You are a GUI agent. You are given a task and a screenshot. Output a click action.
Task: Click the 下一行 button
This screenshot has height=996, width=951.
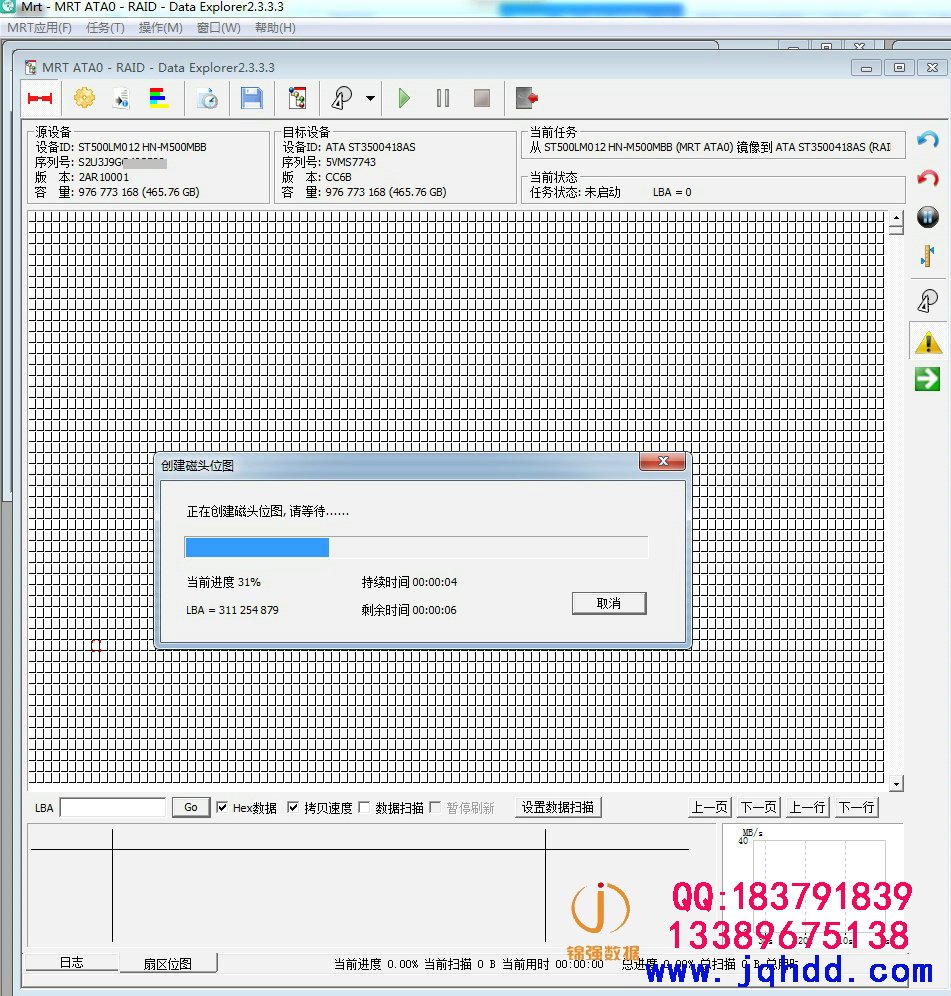(x=856, y=807)
